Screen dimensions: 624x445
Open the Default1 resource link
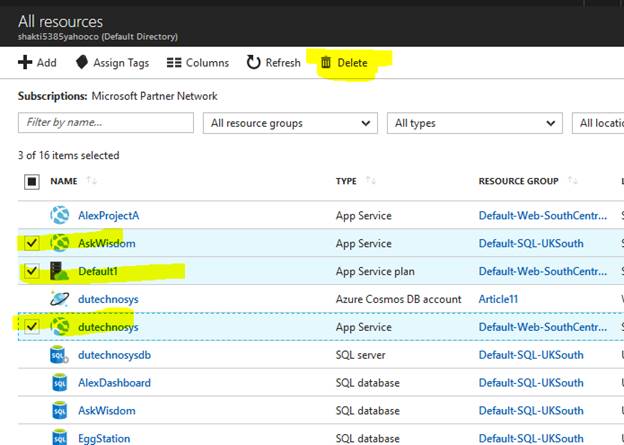(98, 271)
